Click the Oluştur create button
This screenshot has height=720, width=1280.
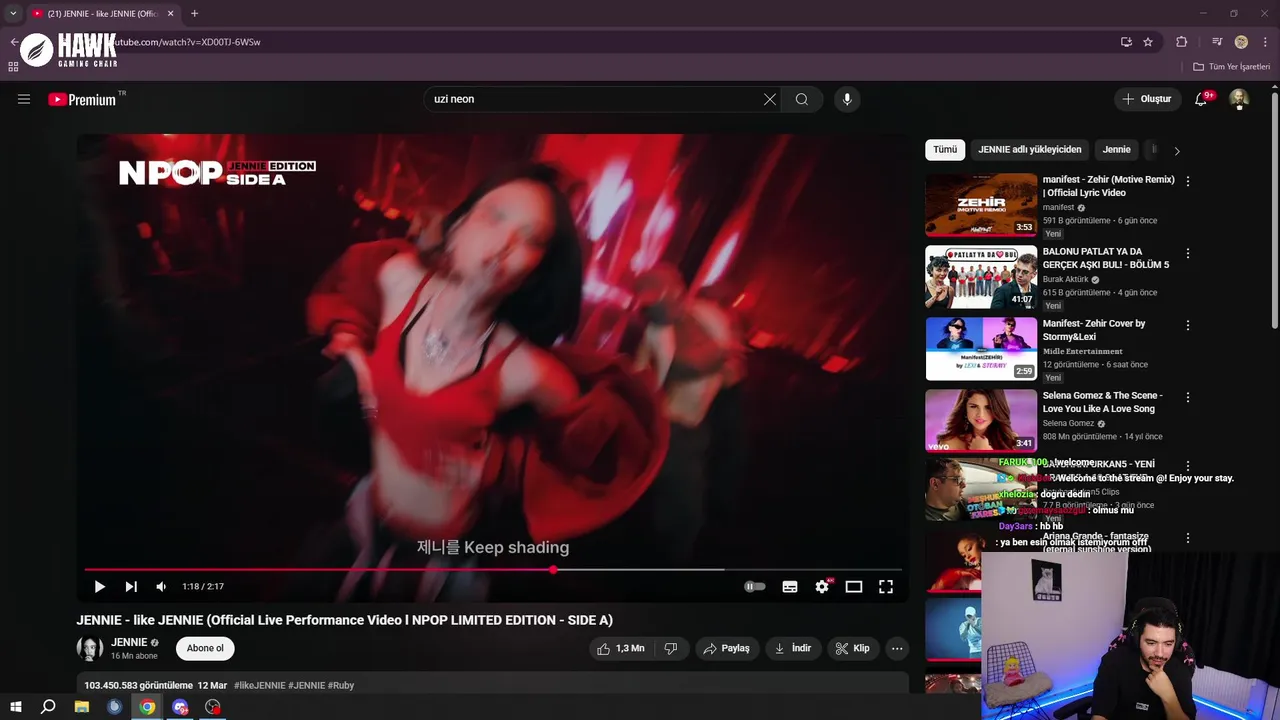point(1147,99)
